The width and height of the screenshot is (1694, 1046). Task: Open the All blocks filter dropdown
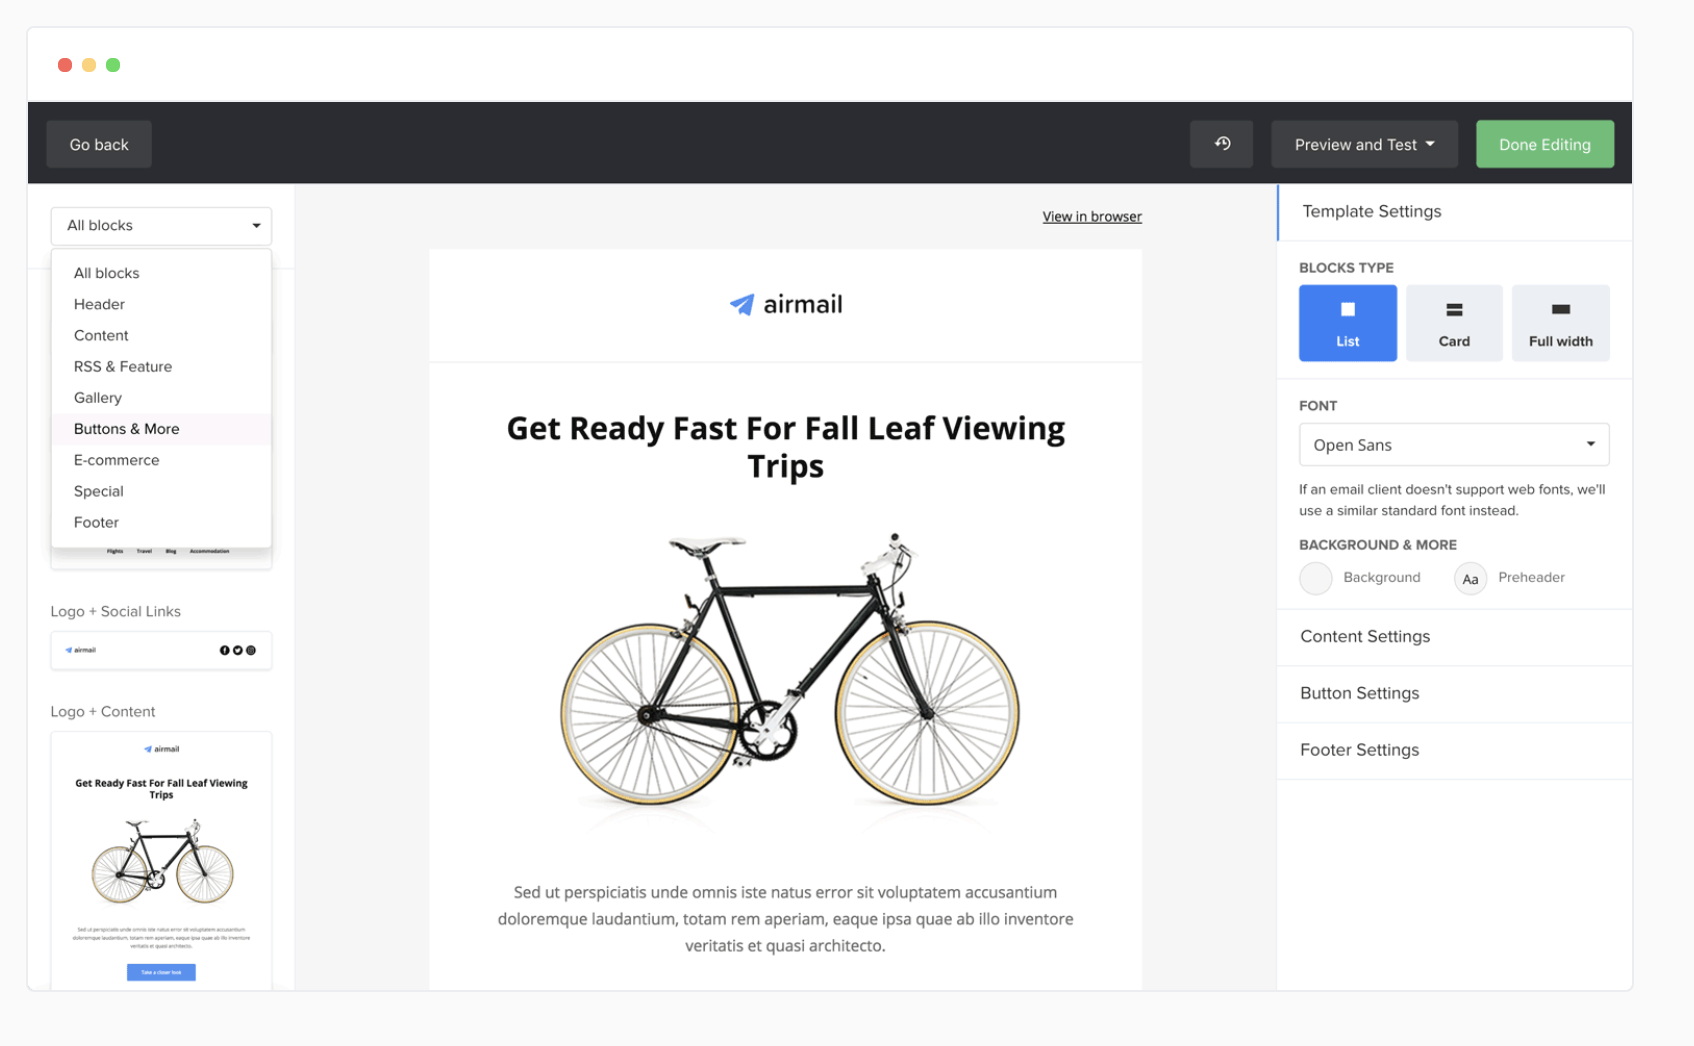click(x=161, y=225)
